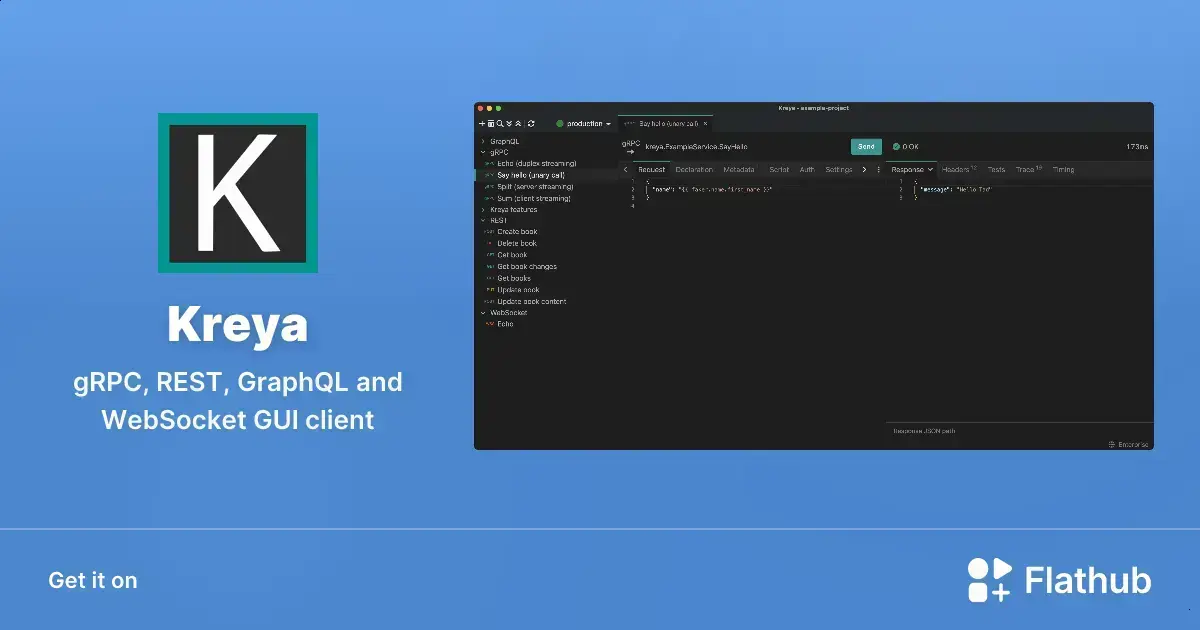Viewport: 1200px width, 630px height.
Task: Click the response JSON message body
Action: [955, 190]
